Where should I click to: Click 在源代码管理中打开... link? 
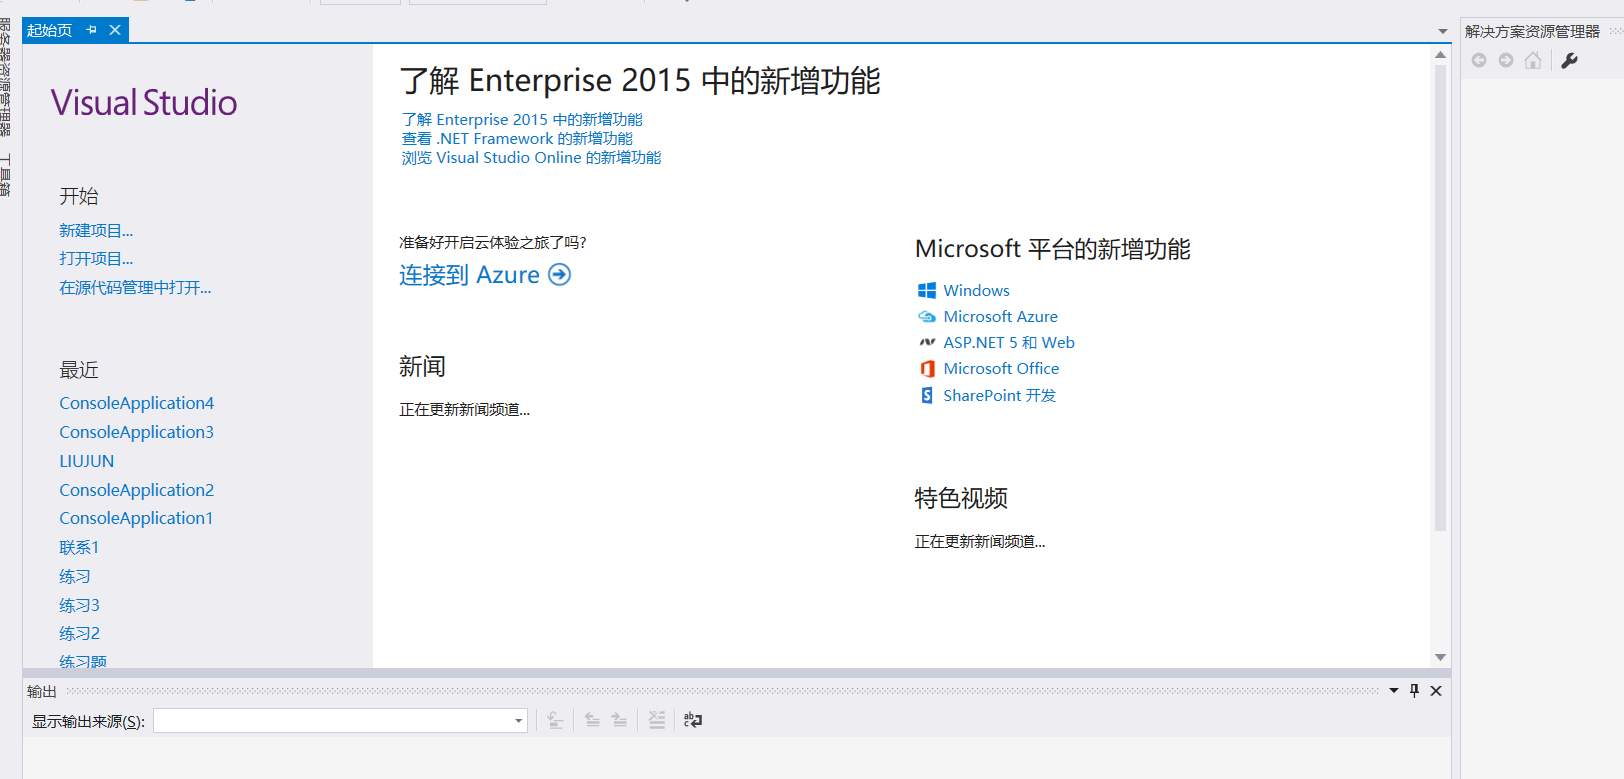pyautogui.click(x=135, y=288)
